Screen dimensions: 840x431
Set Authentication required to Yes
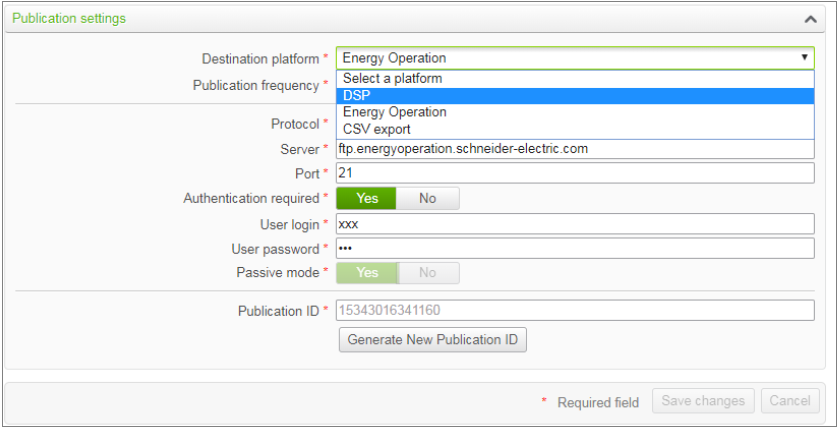tap(366, 198)
